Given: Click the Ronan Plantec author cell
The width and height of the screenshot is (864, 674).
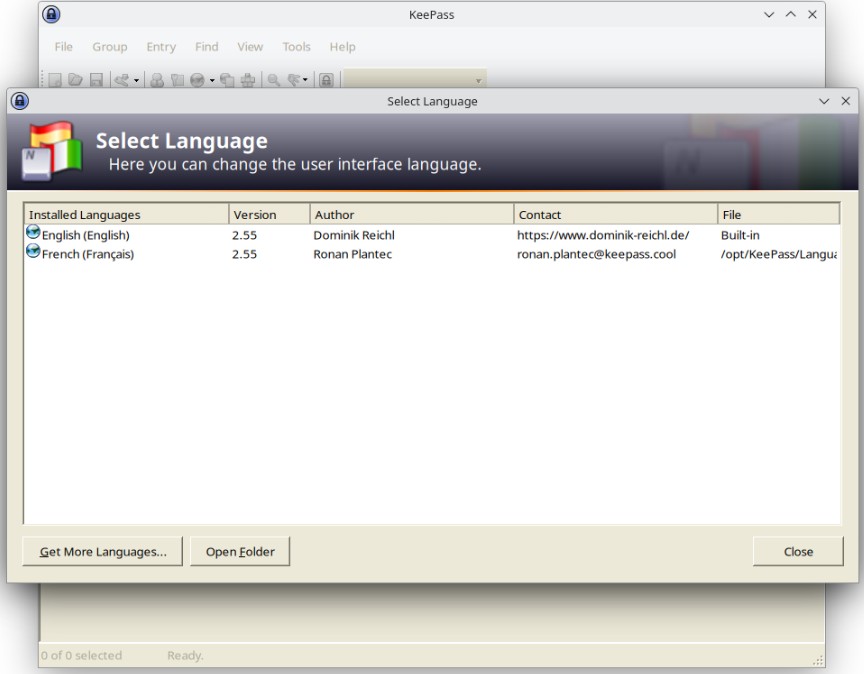Looking at the screenshot, I should point(353,254).
